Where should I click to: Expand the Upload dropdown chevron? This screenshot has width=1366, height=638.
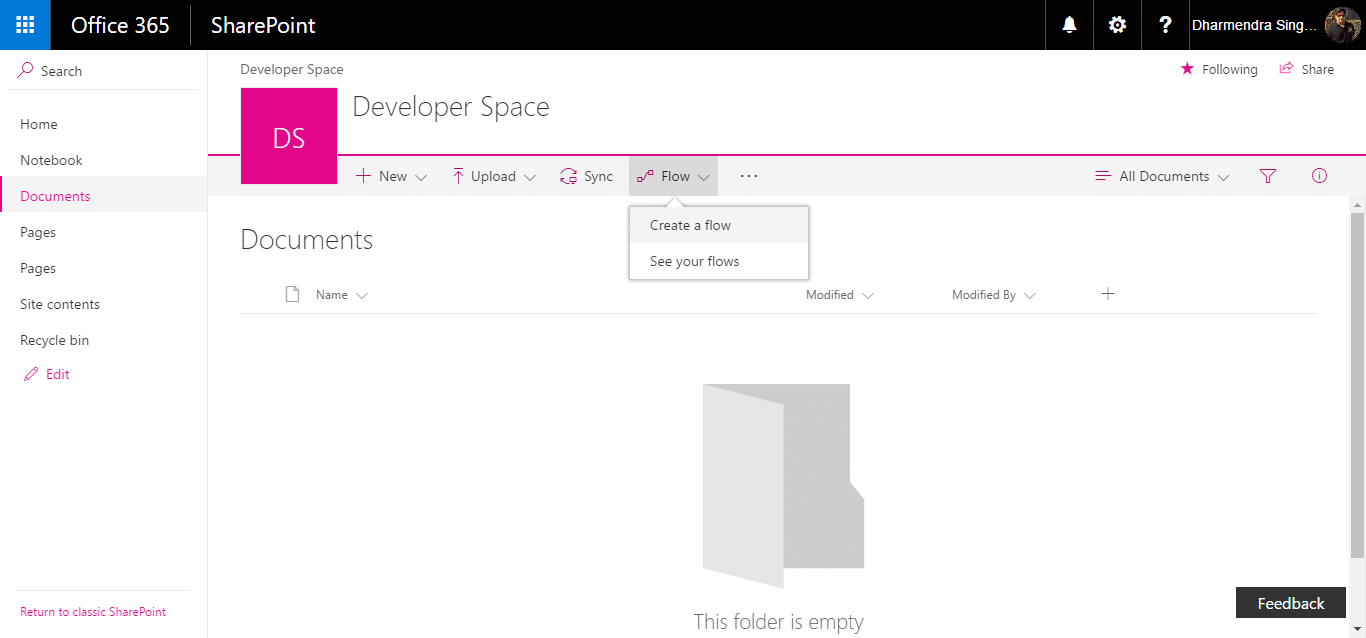pos(530,177)
